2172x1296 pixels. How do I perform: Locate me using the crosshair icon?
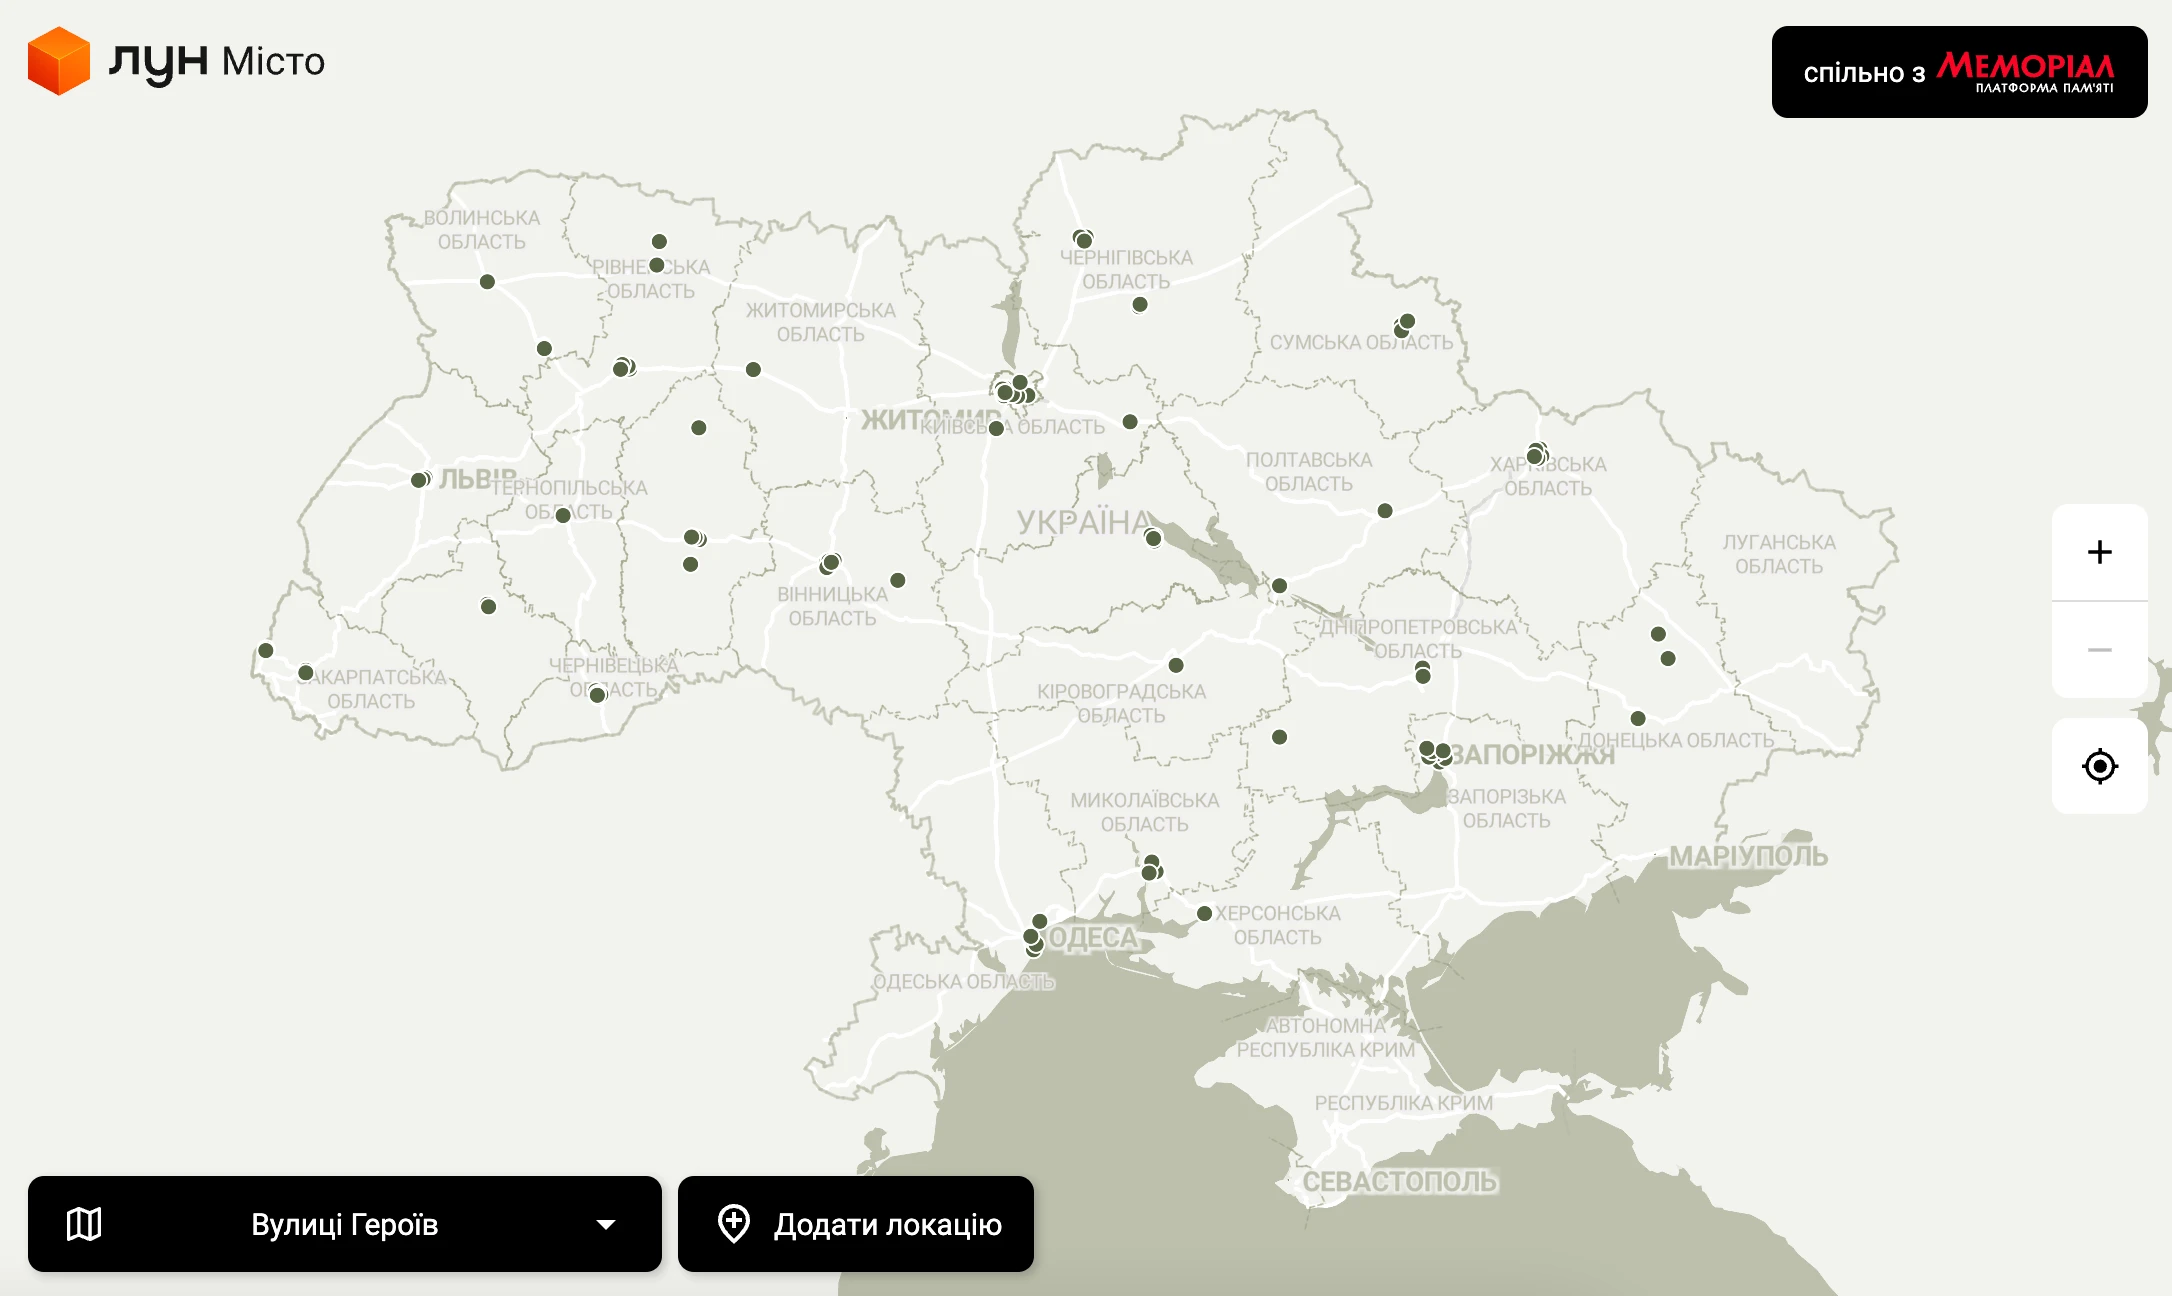pyautogui.click(x=2099, y=766)
